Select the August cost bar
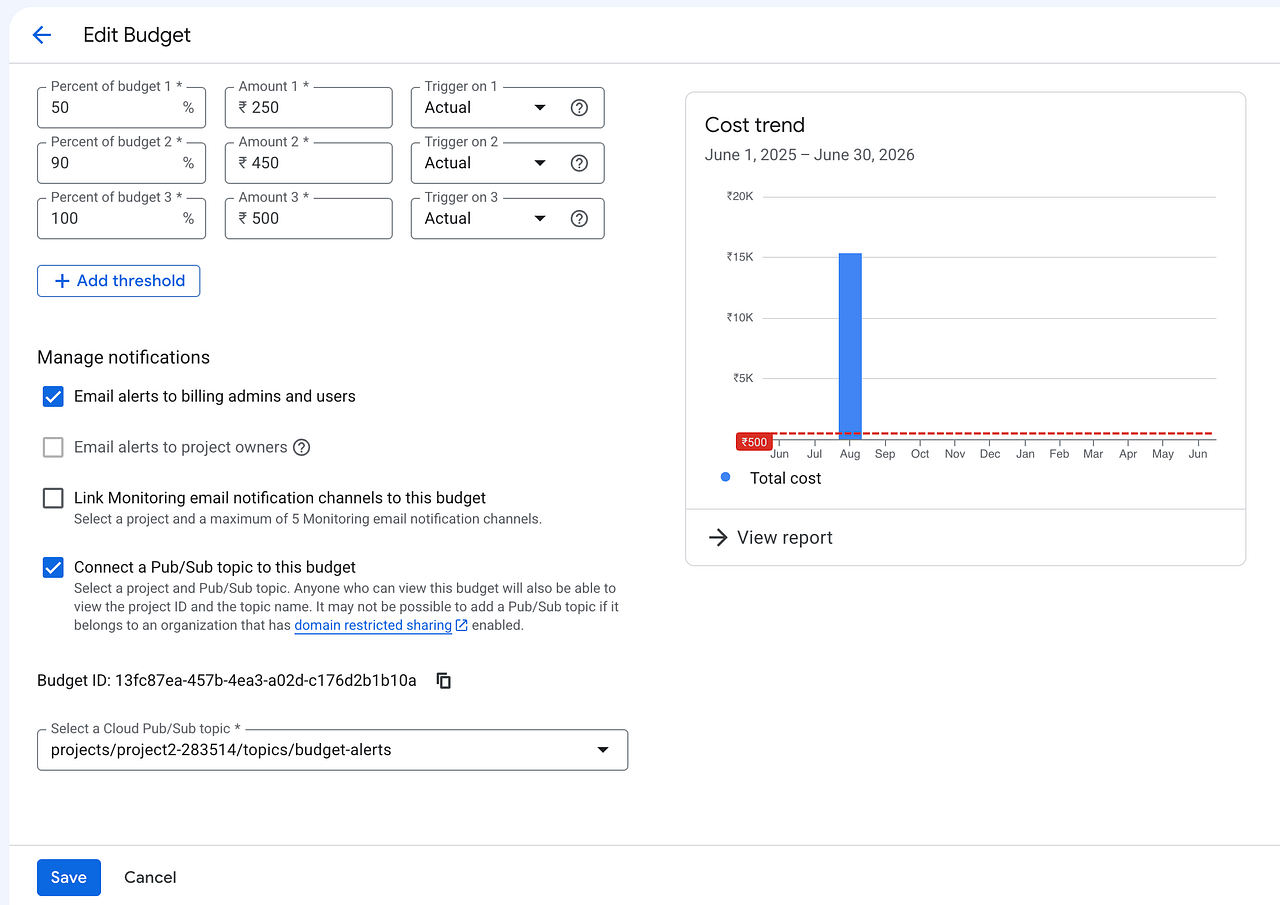1280x905 pixels. coord(850,346)
